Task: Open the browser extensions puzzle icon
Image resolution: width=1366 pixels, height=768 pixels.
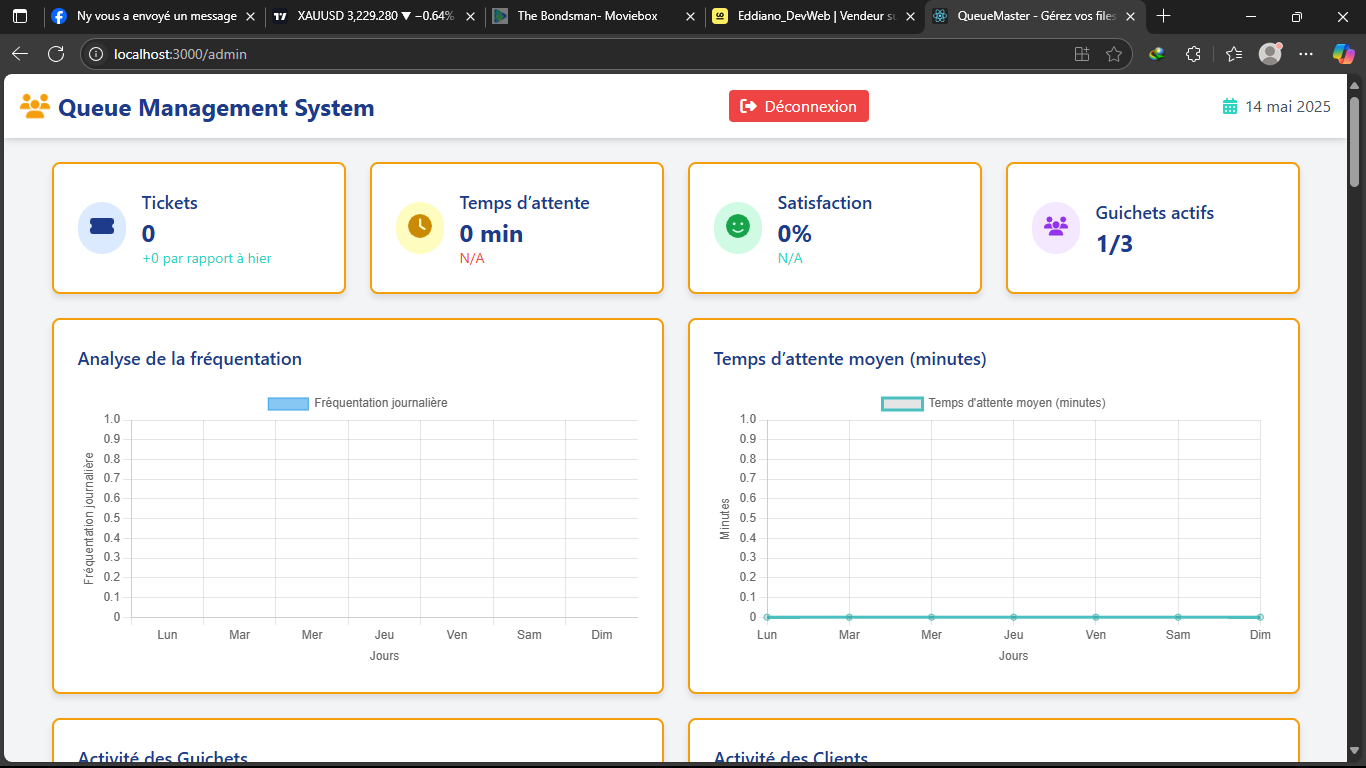Action: tap(1193, 54)
